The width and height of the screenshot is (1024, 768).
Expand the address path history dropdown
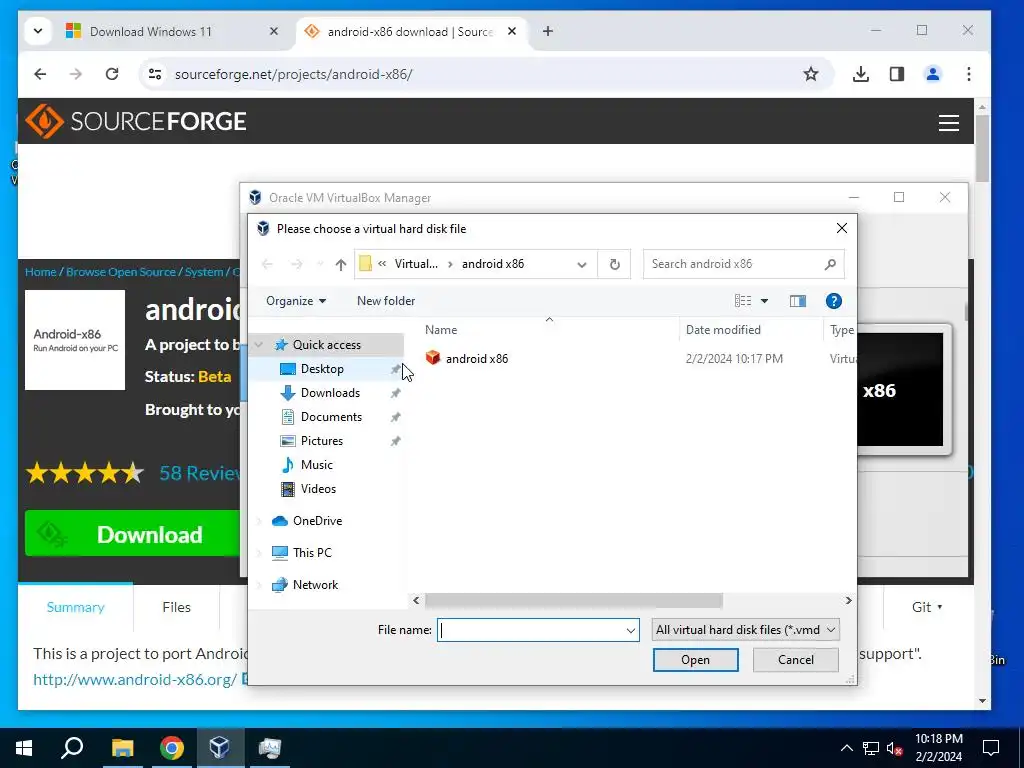click(x=581, y=264)
